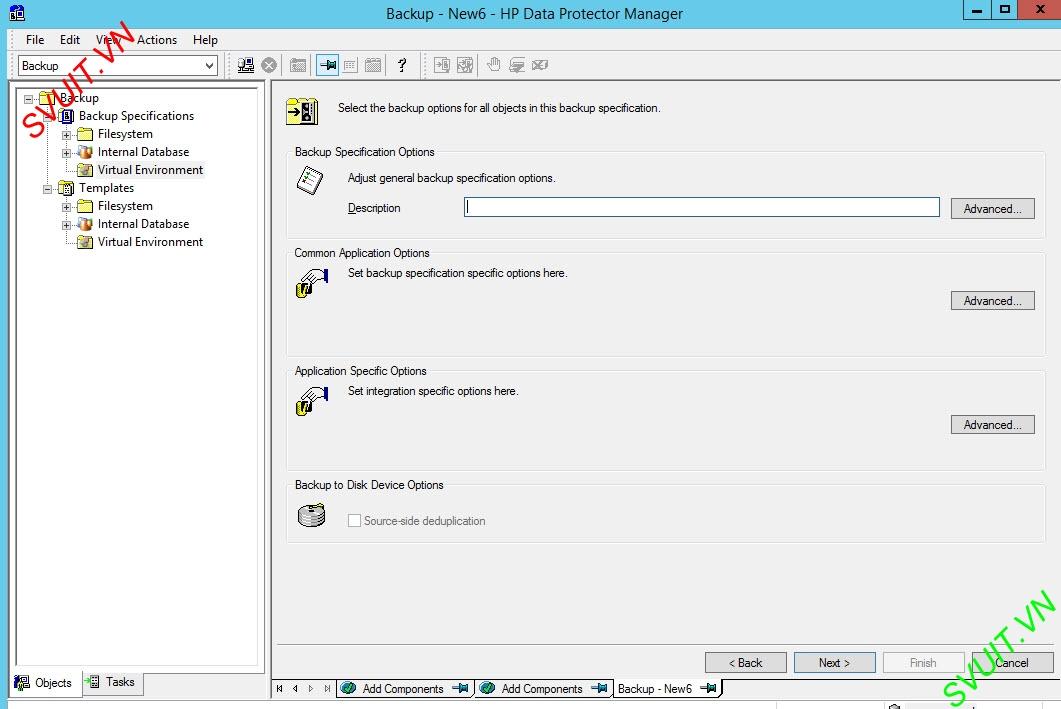Image resolution: width=1061 pixels, height=709 pixels.
Task: Toggle the Source-side deduplication checkbox
Action: point(354,520)
